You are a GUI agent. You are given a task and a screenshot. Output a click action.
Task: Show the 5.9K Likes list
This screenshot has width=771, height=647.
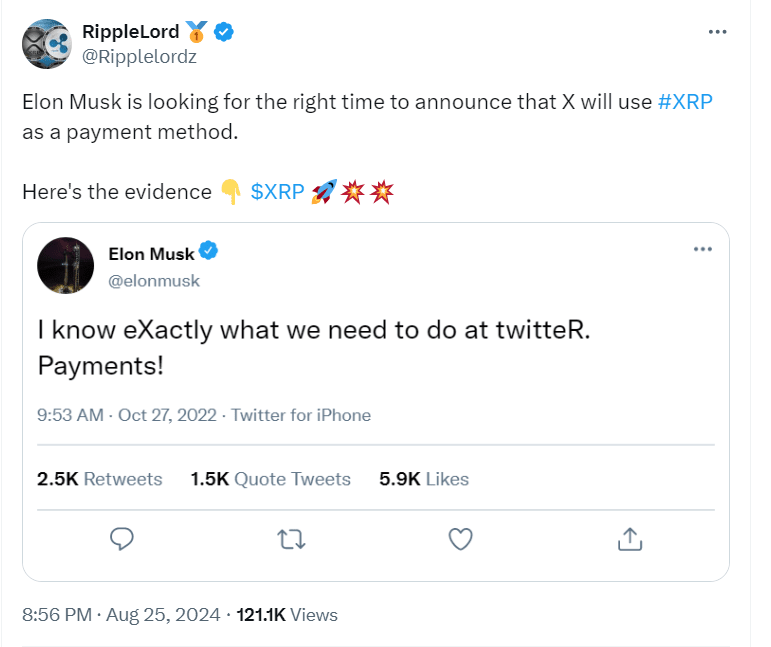pos(424,479)
